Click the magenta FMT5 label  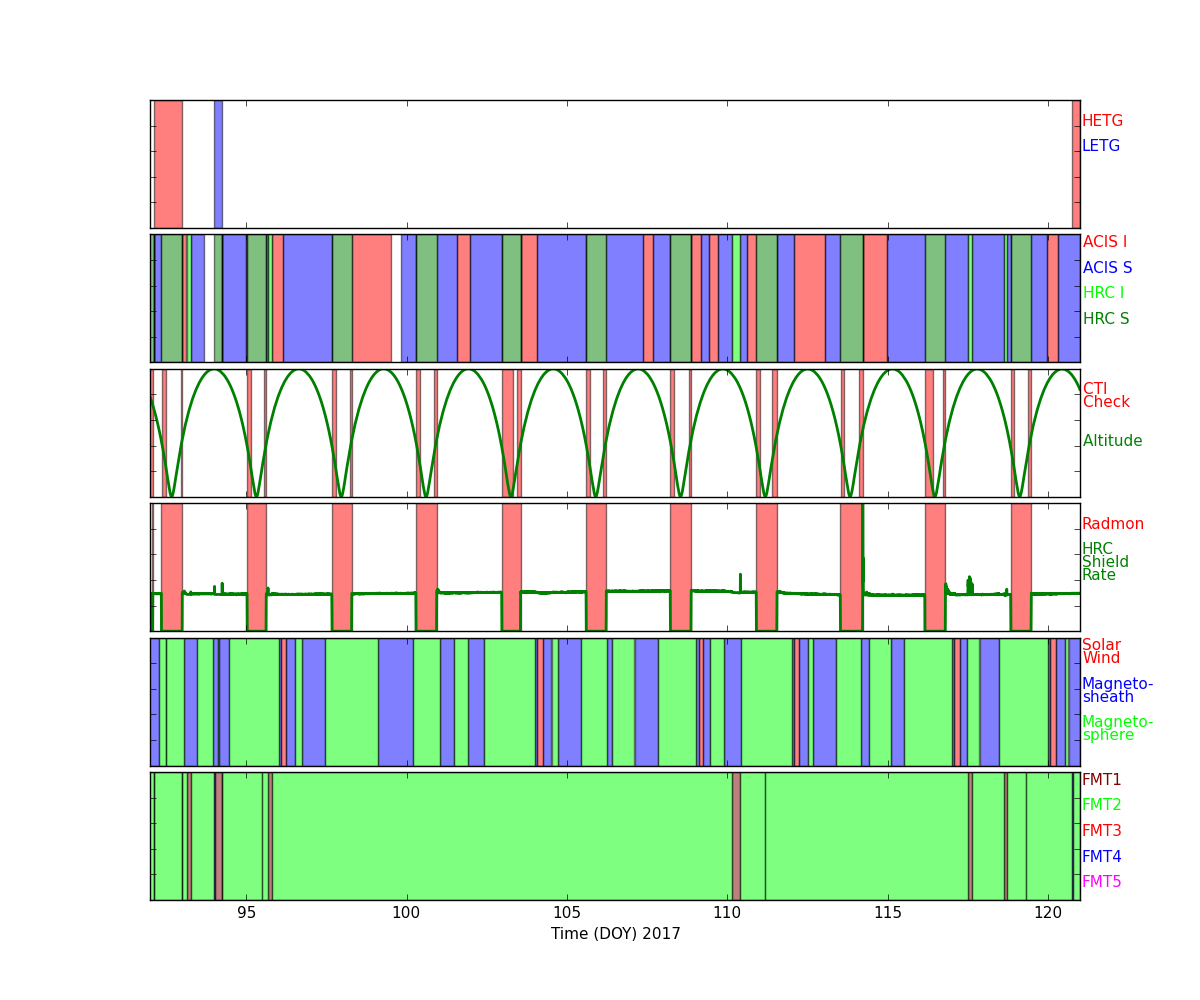point(1101,882)
